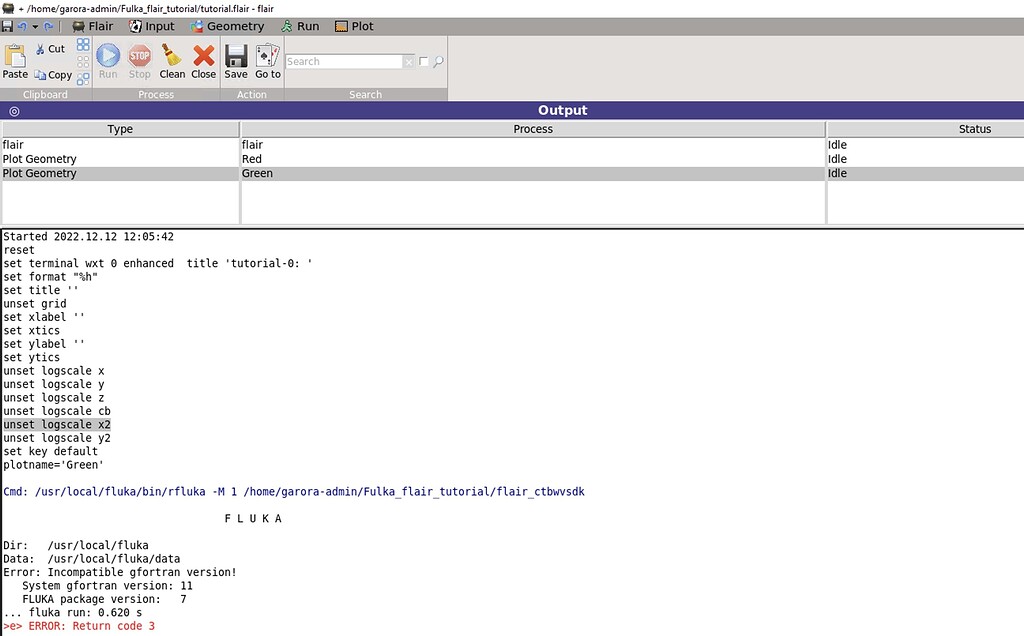Clear the search field with its X button

(x=408, y=62)
